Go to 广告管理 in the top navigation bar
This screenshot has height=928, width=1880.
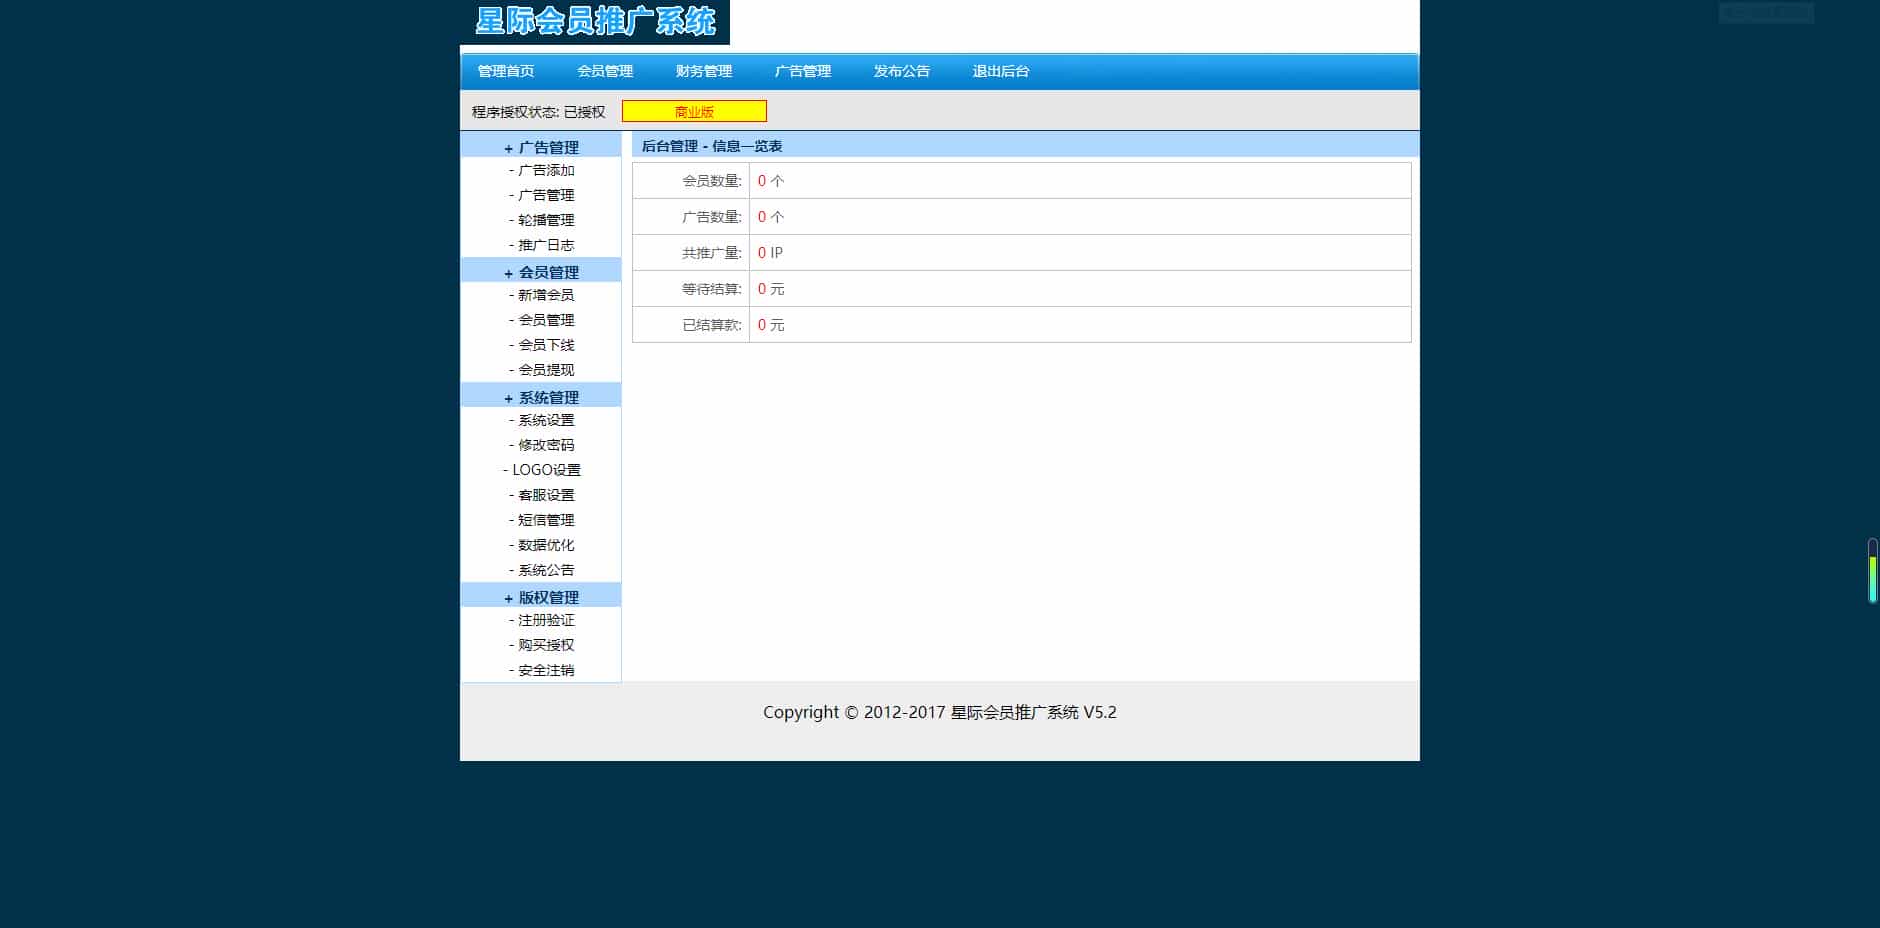(x=803, y=71)
